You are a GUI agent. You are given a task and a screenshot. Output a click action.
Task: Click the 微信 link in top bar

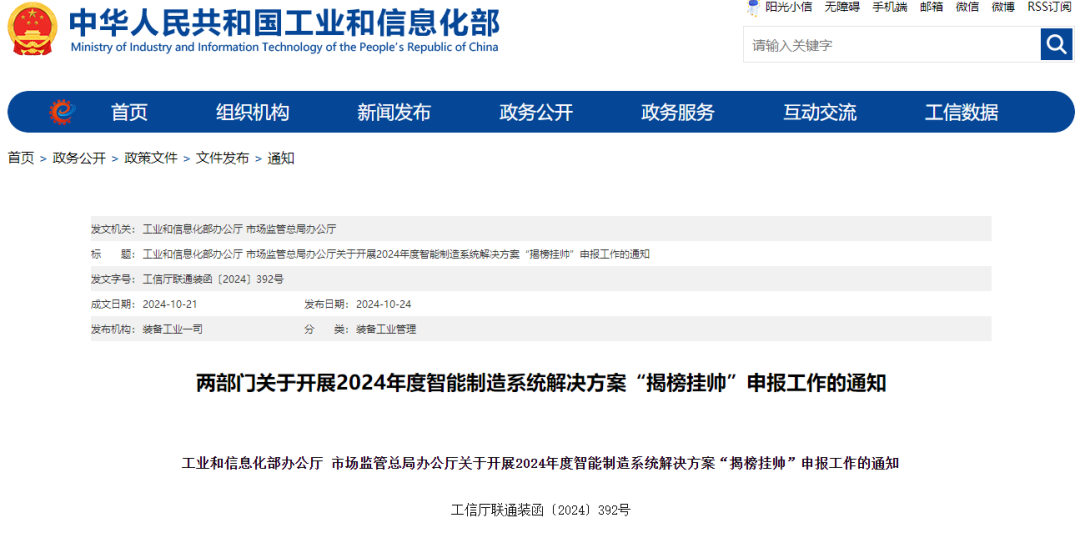point(967,7)
